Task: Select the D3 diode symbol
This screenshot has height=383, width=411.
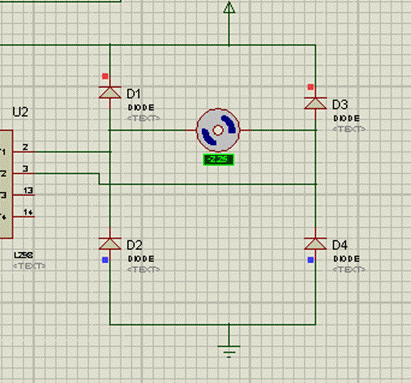Action: (x=315, y=103)
